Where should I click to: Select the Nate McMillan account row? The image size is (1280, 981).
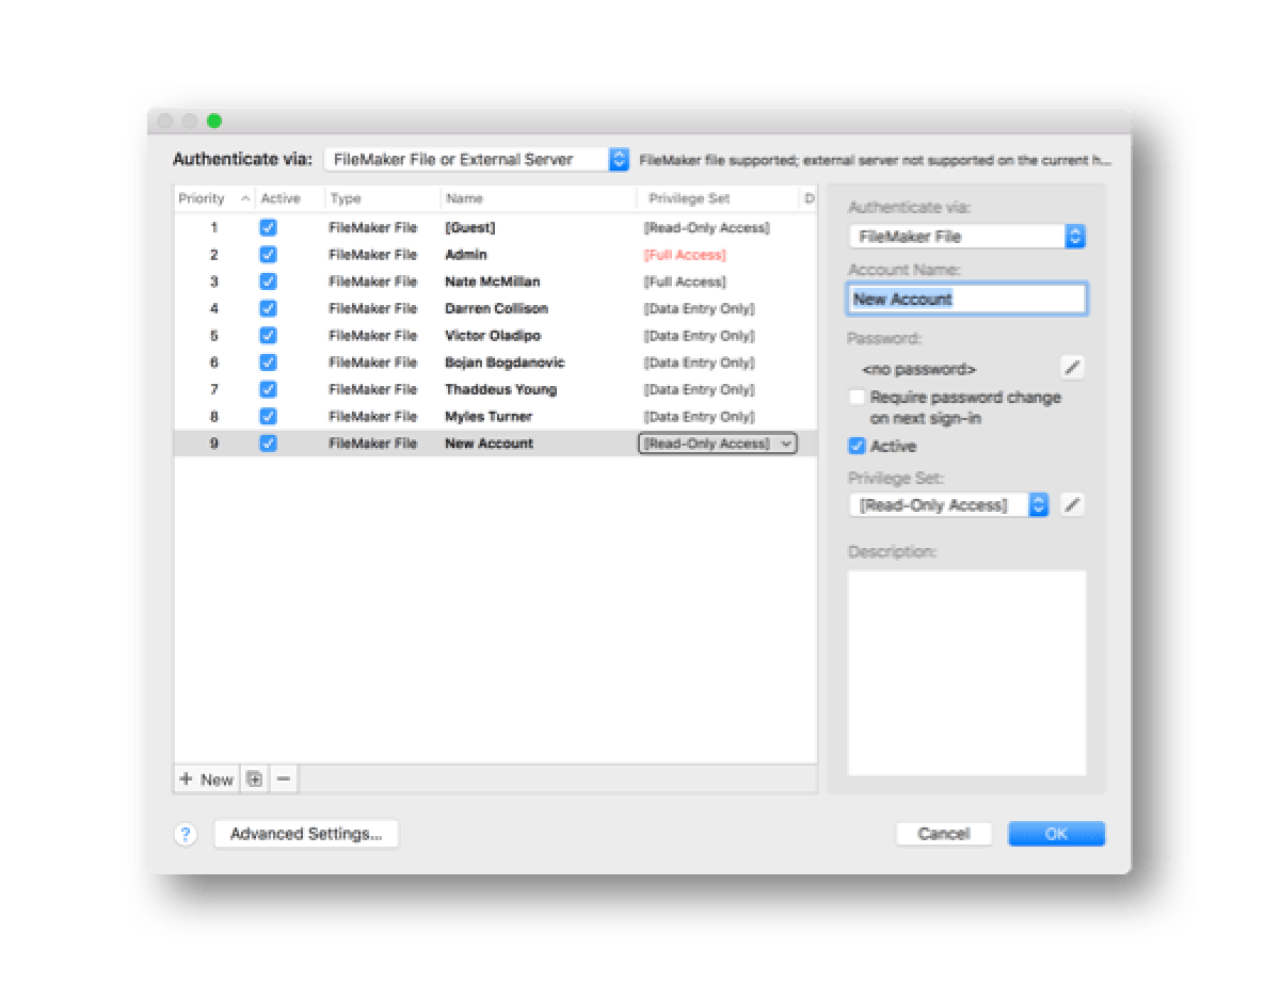click(495, 282)
